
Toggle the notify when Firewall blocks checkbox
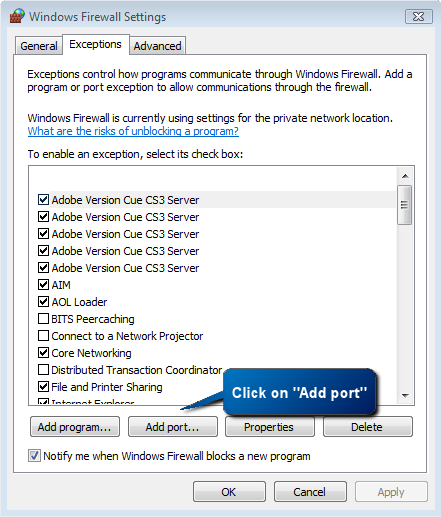[34, 456]
